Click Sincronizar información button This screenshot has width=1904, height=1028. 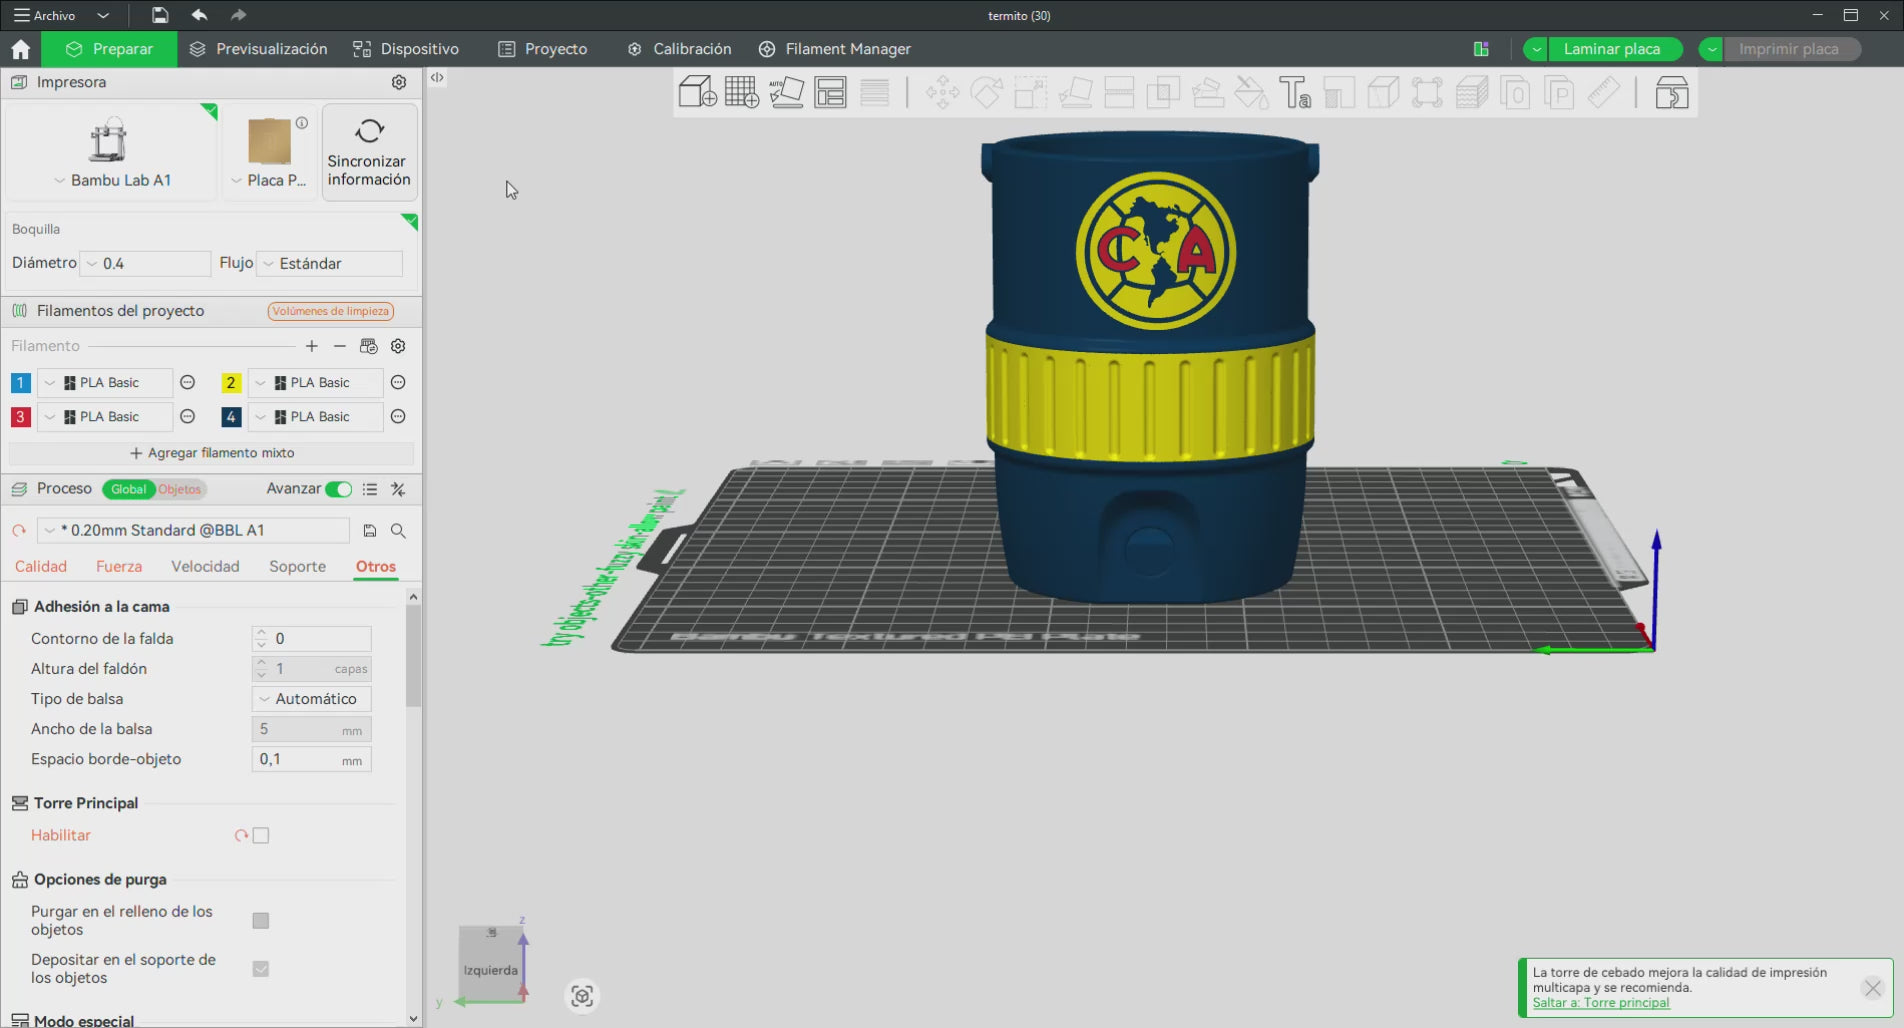click(369, 152)
